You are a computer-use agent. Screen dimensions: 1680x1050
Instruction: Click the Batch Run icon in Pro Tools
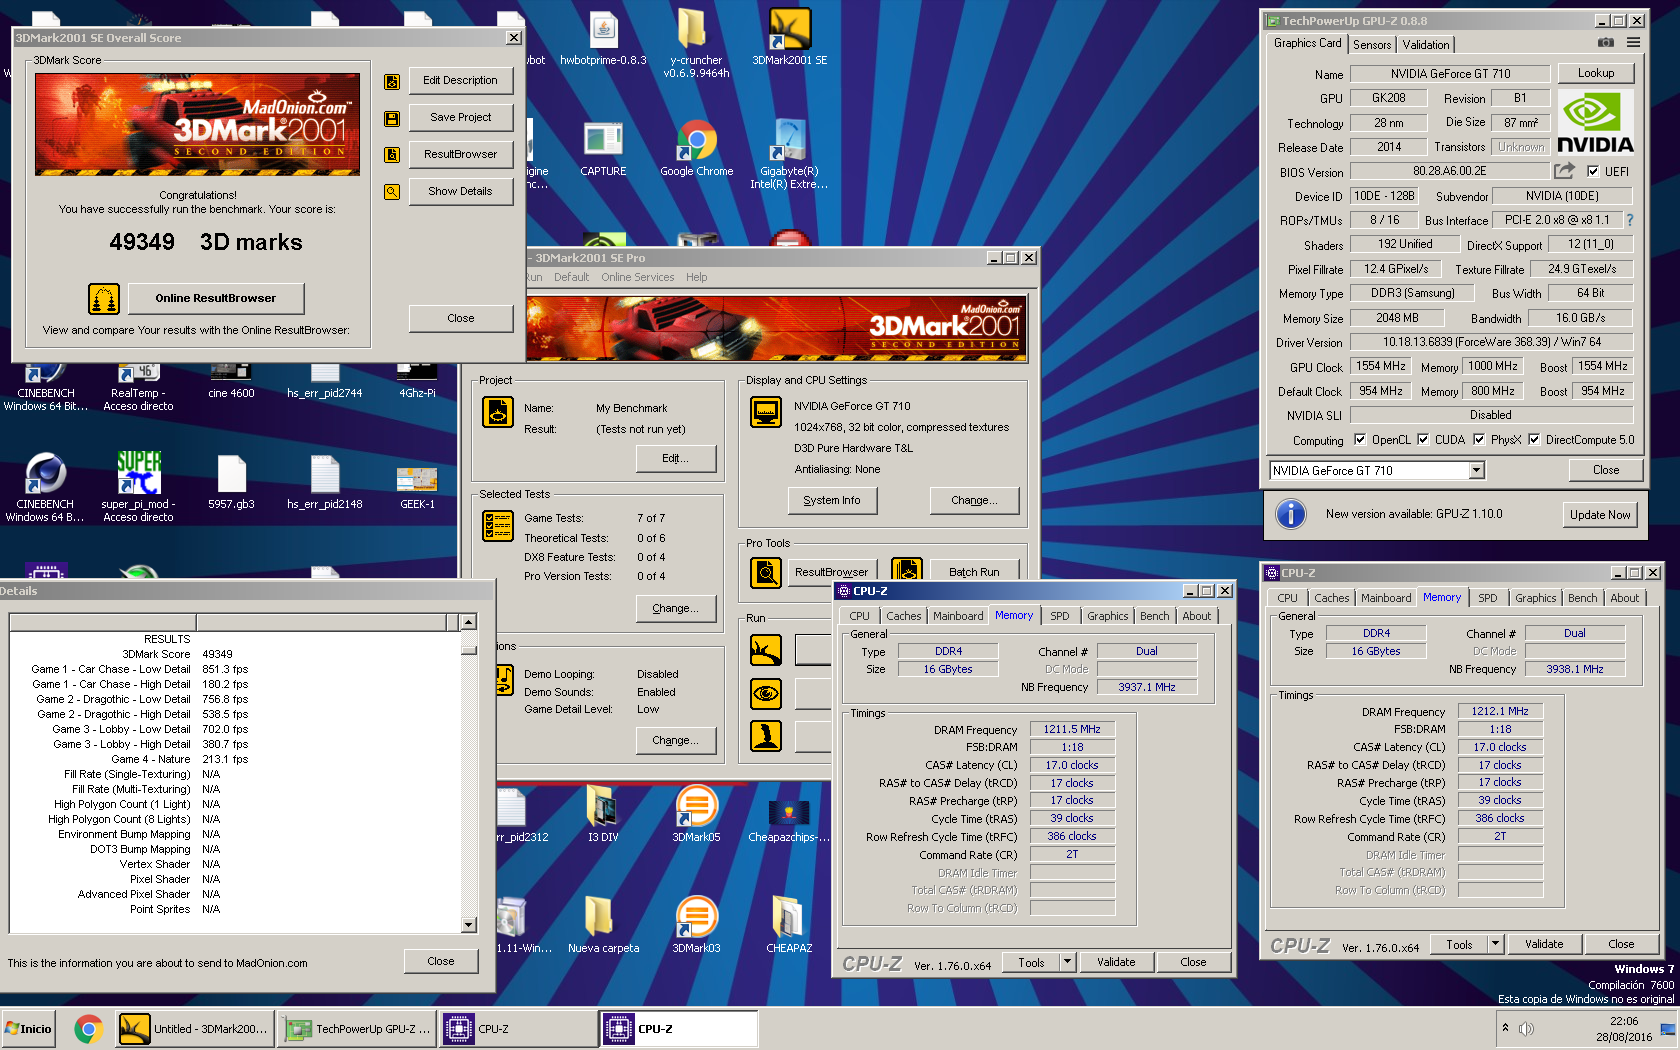907,571
